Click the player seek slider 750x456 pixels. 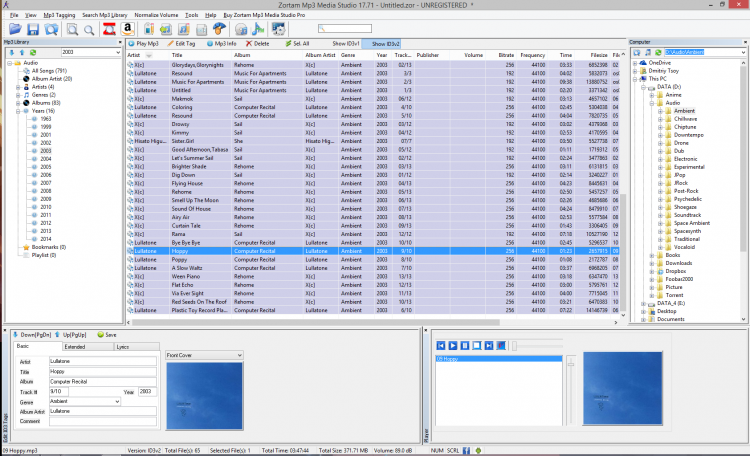537,345
